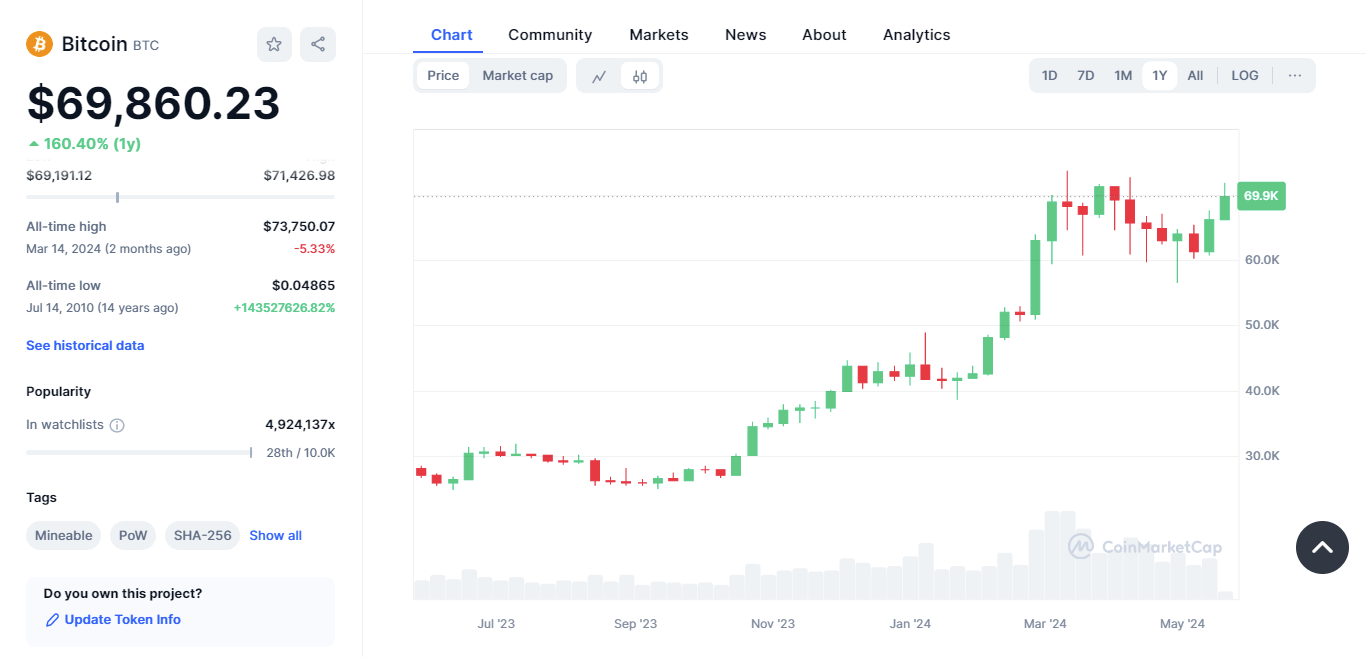Open the Community tab

550,35
